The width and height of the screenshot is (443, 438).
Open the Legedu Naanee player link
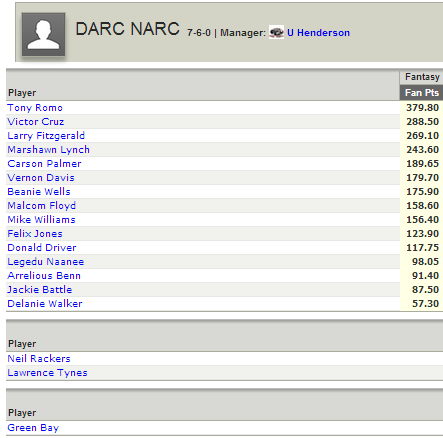coord(46,262)
